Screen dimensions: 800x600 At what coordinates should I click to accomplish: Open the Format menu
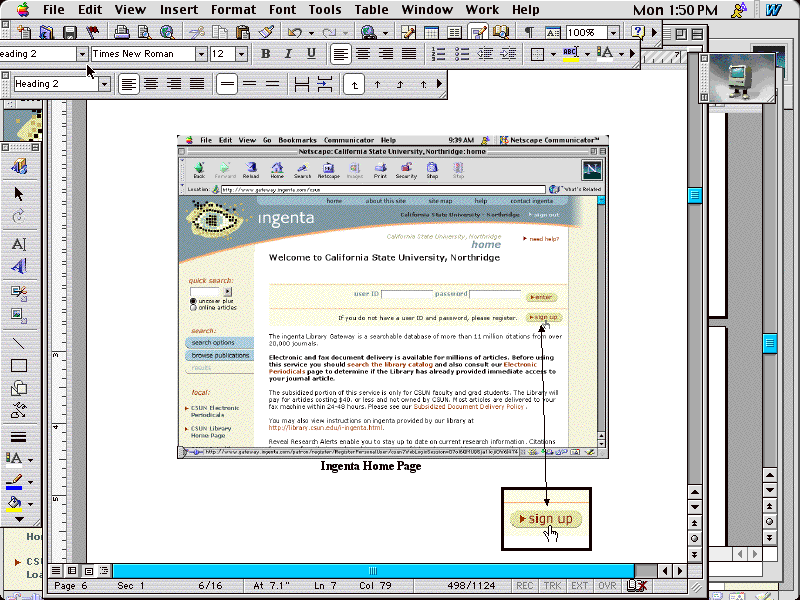coord(233,10)
